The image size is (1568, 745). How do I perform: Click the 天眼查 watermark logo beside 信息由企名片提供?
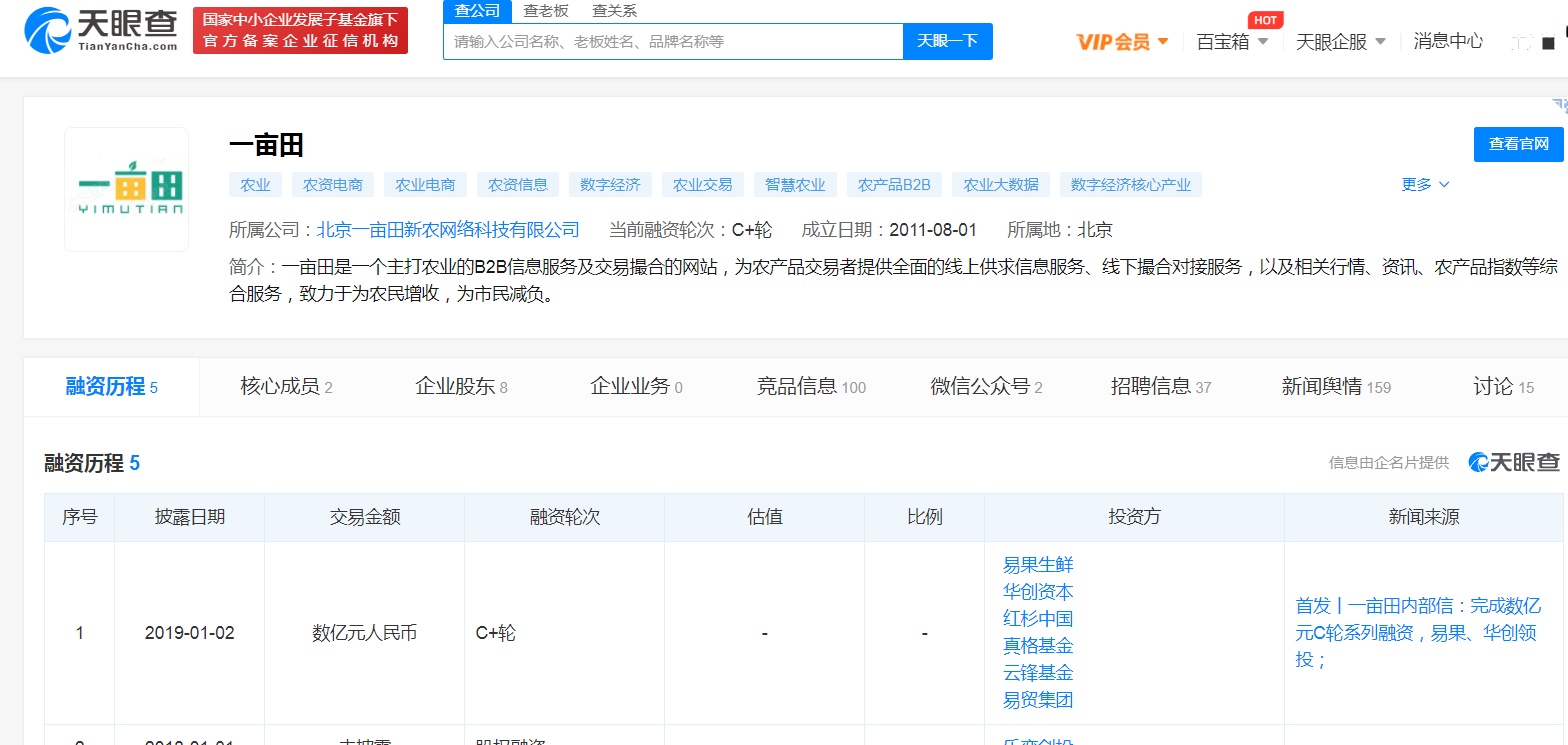[x=1514, y=462]
